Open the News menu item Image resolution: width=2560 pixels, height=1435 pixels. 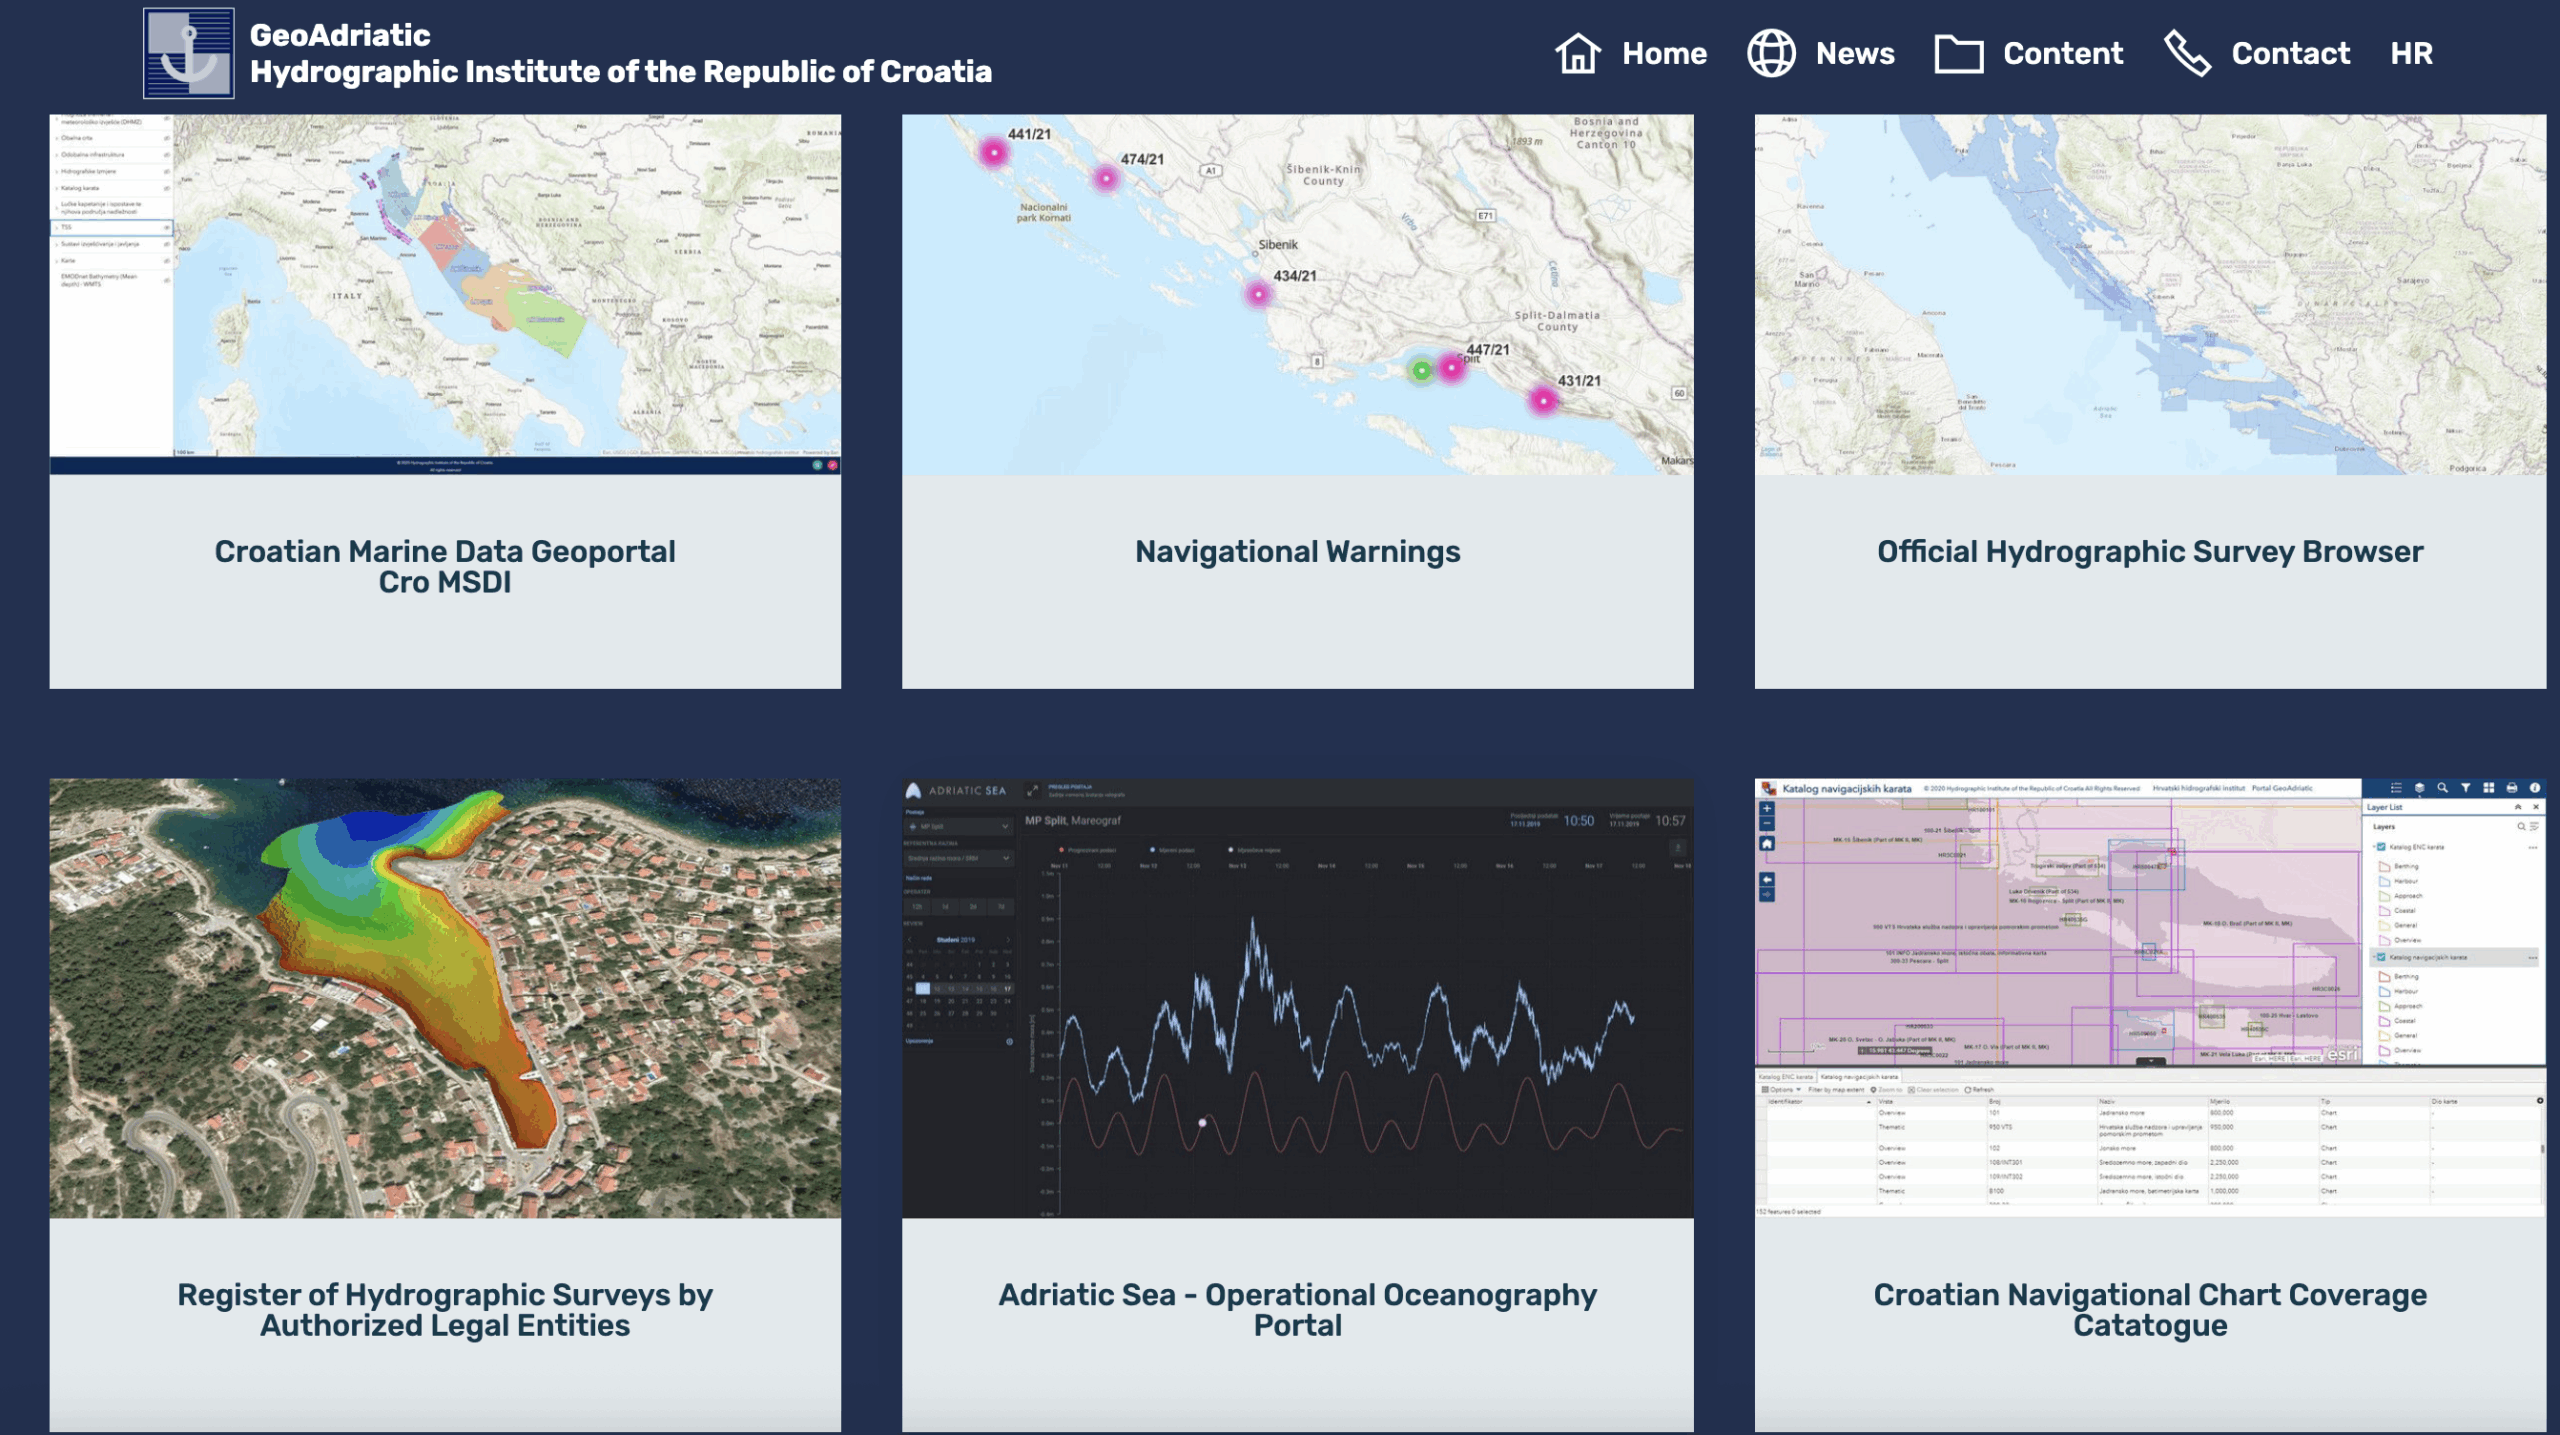pyautogui.click(x=1855, y=53)
